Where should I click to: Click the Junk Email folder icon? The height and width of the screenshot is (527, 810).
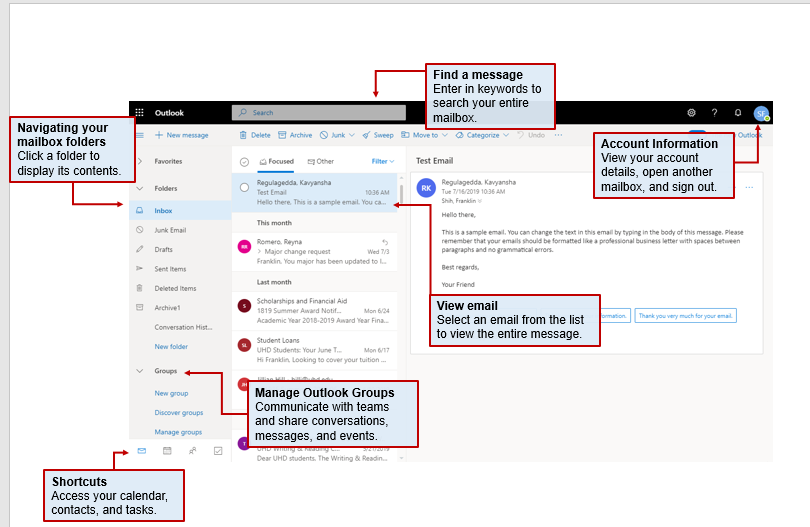[x=139, y=229]
